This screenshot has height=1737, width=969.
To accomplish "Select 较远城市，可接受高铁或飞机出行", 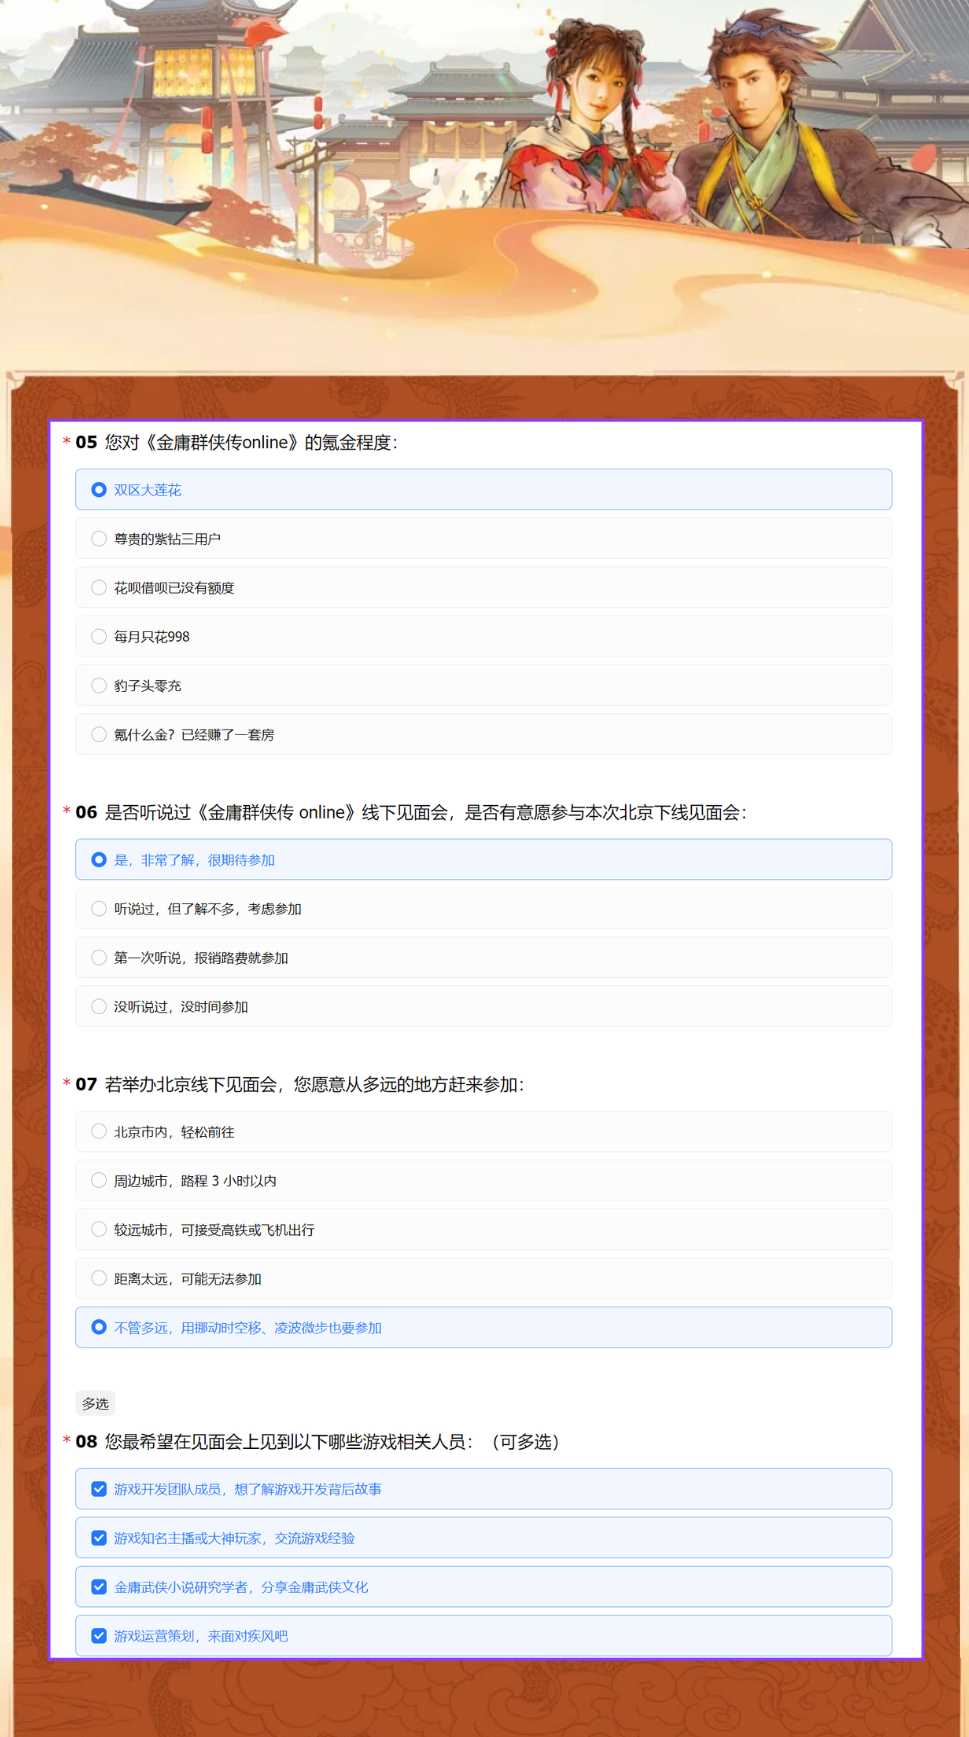I will (x=483, y=1230).
